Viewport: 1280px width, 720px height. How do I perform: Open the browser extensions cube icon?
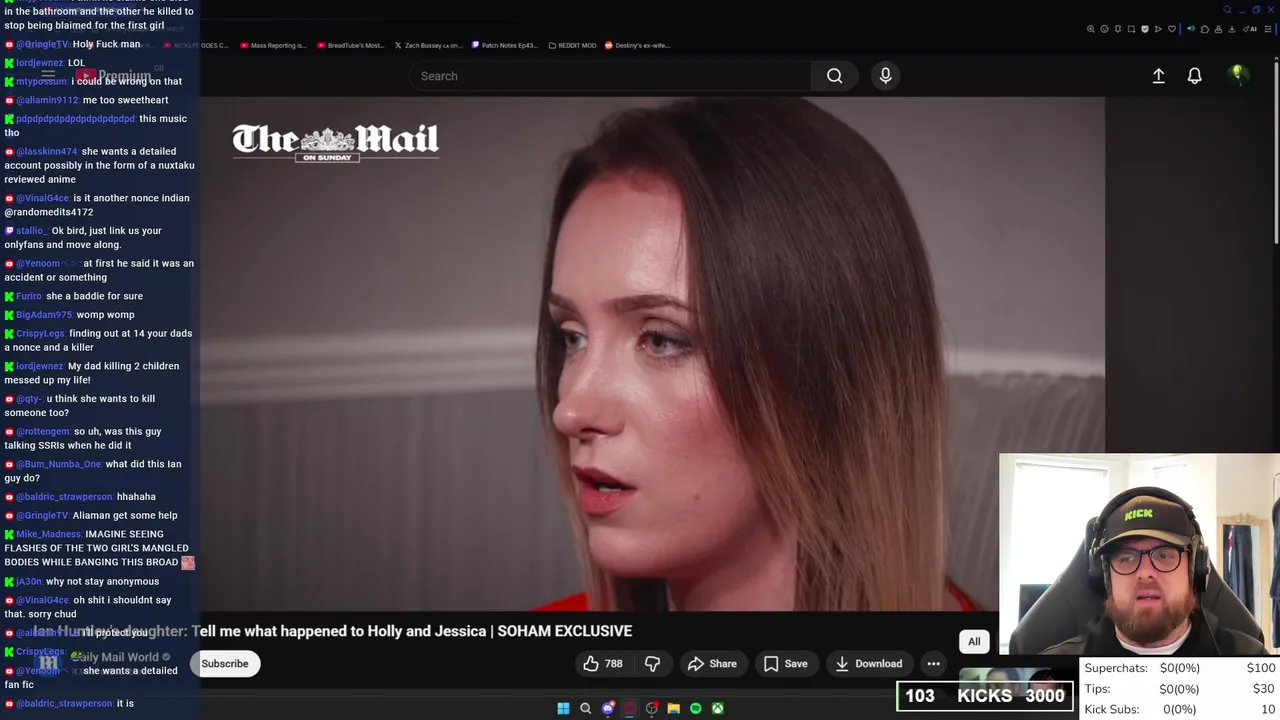point(1205,29)
